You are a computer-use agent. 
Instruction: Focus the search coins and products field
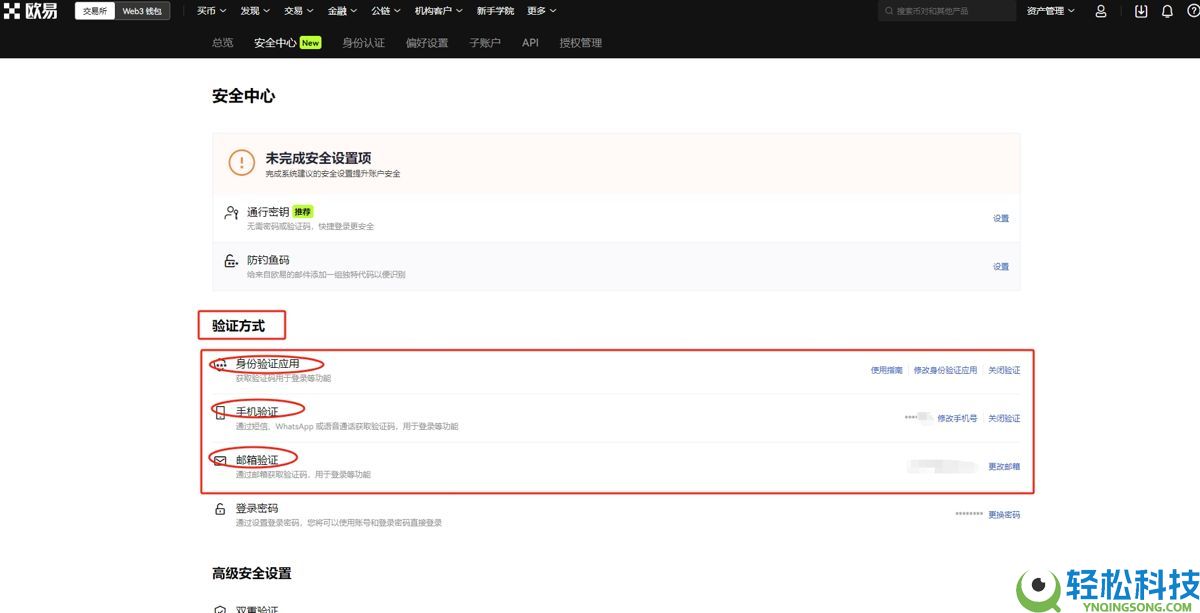(947, 11)
